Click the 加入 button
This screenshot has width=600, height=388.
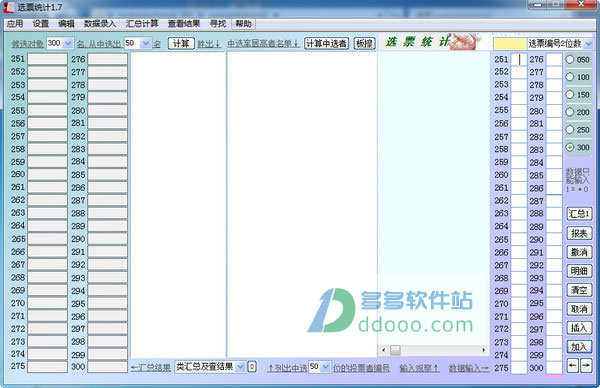[579, 347]
